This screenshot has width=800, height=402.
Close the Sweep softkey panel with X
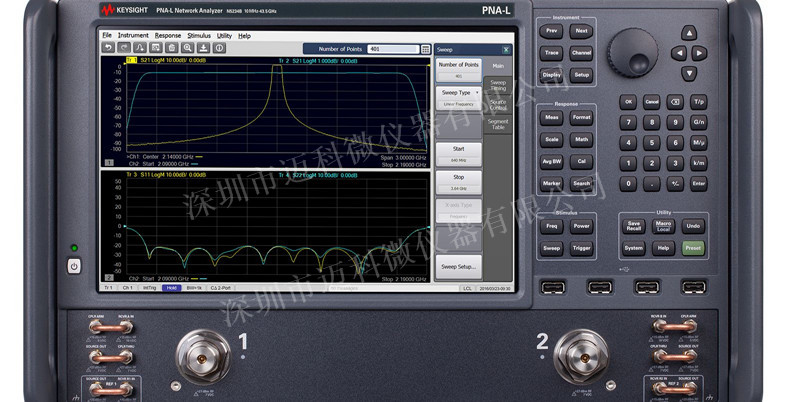(x=506, y=49)
